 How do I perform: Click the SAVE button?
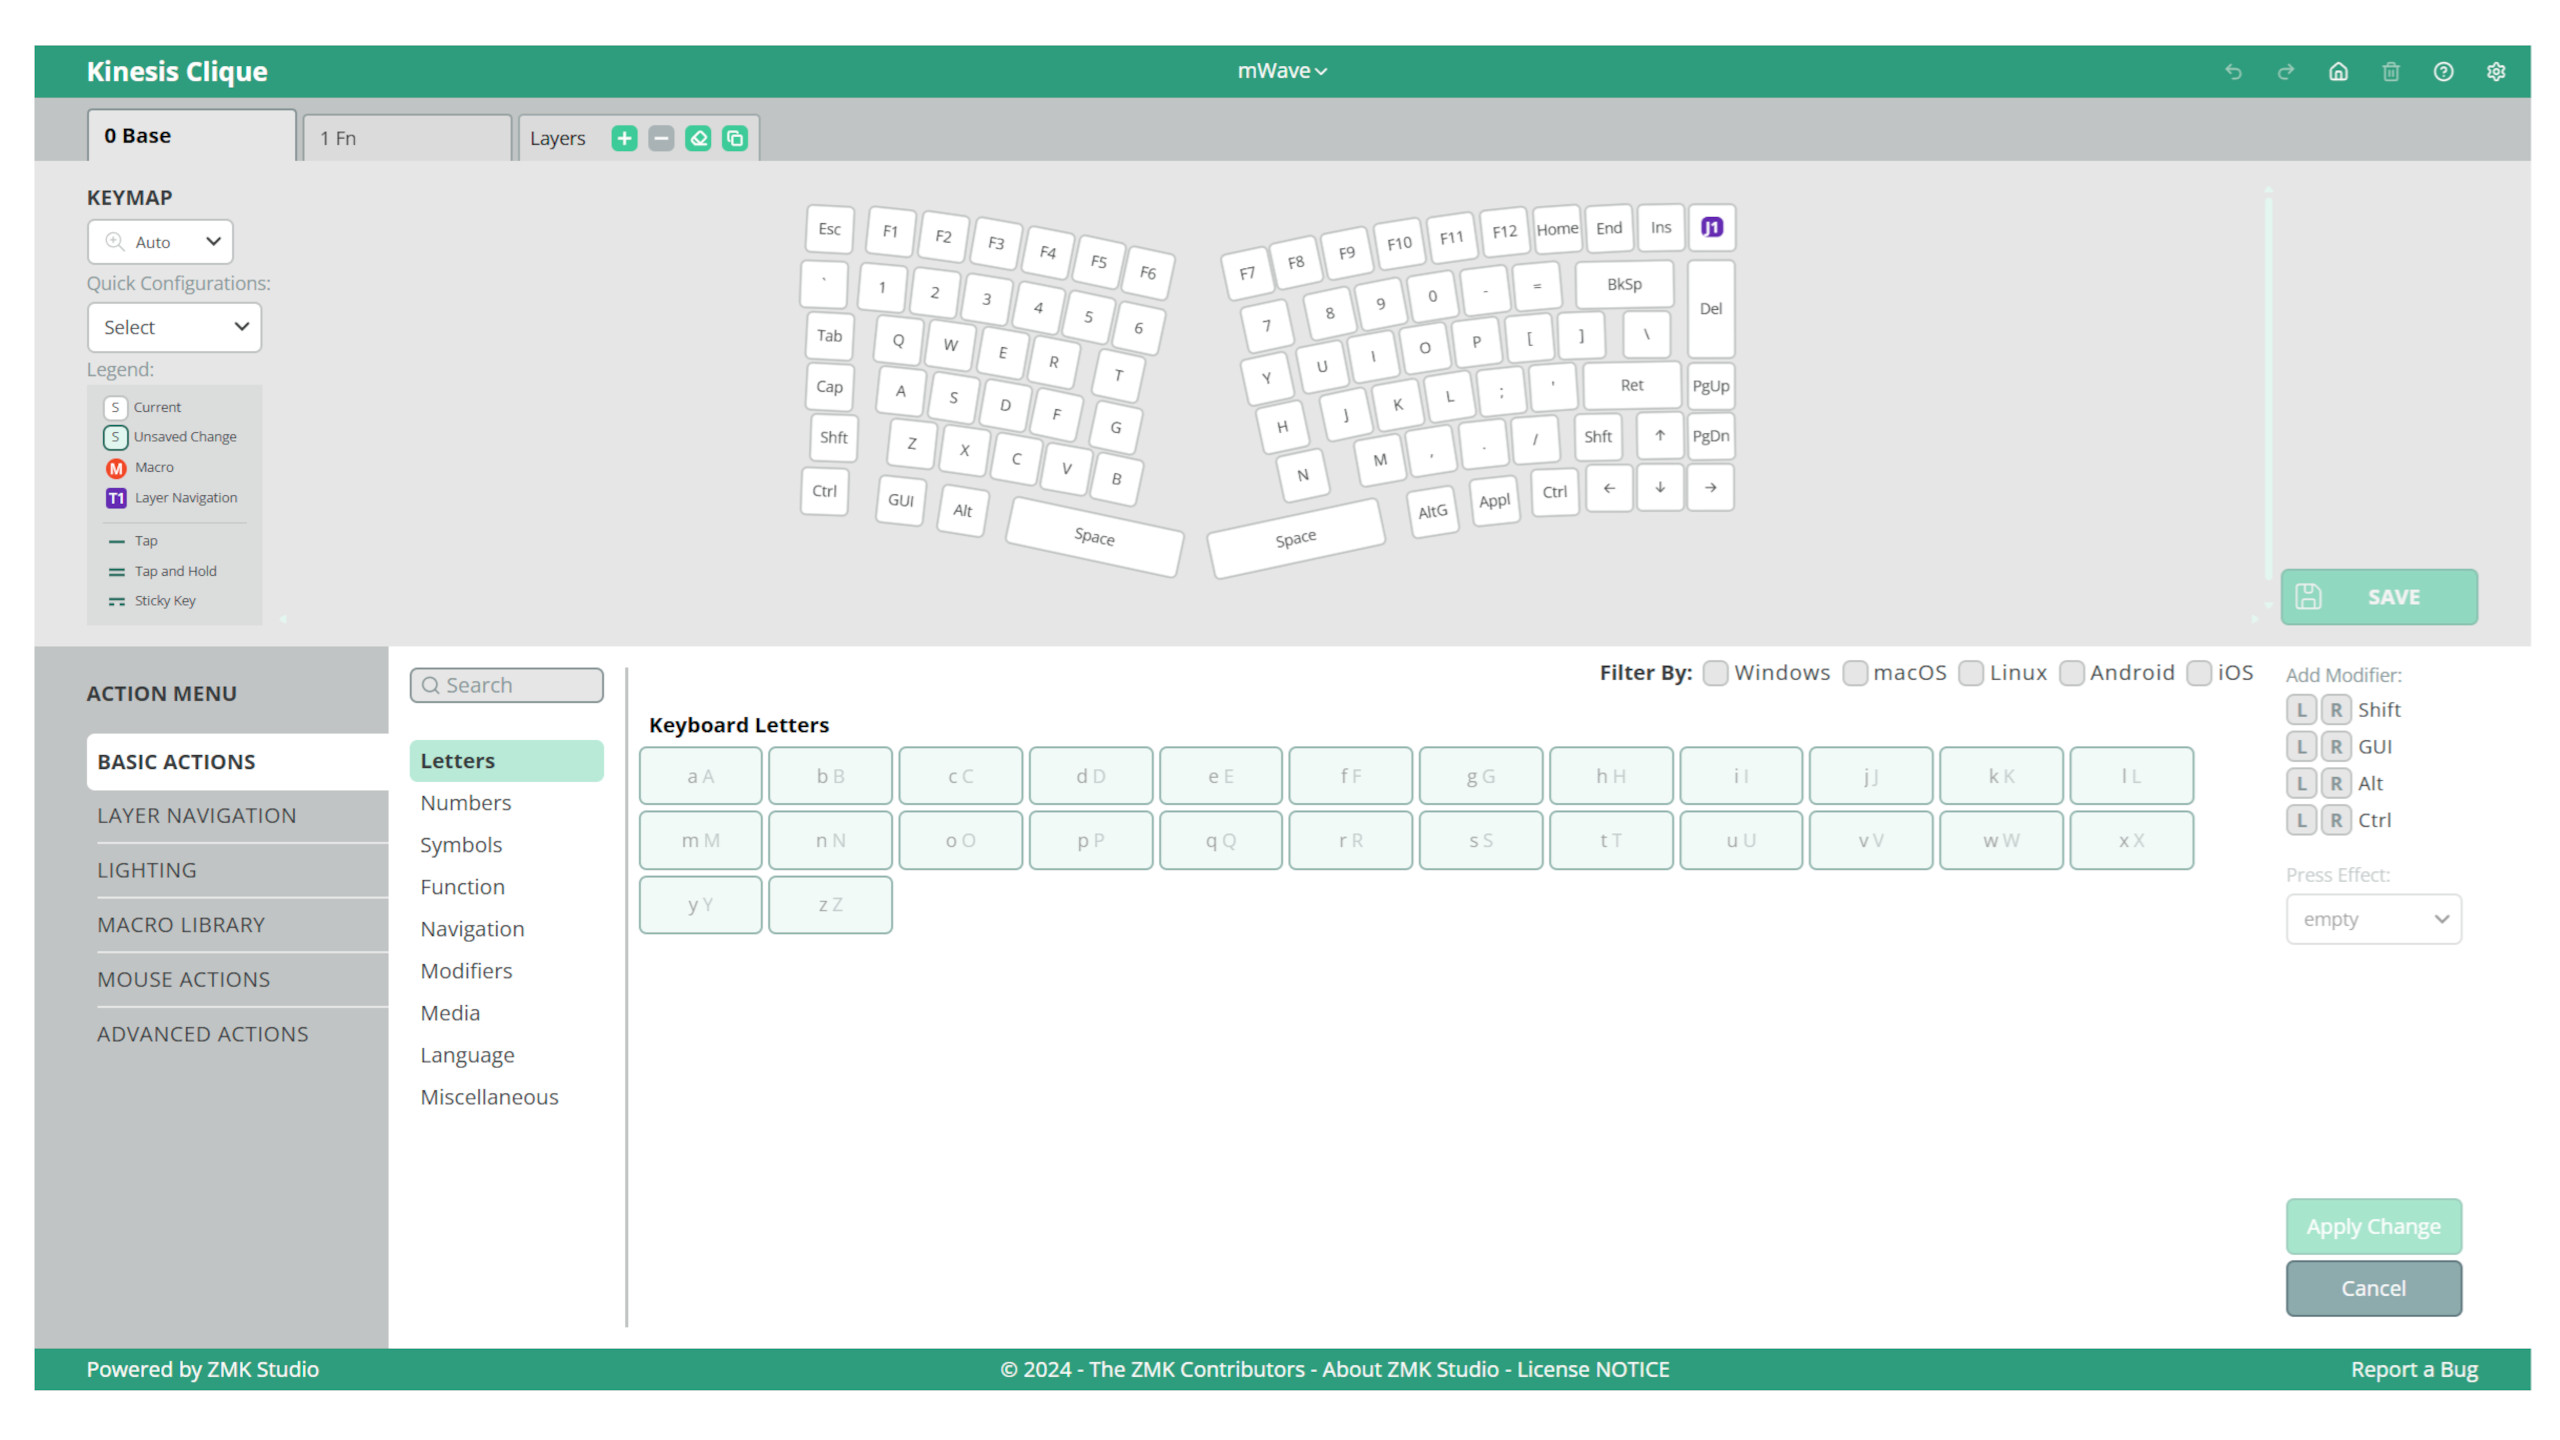pyautogui.click(x=2379, y=597)
